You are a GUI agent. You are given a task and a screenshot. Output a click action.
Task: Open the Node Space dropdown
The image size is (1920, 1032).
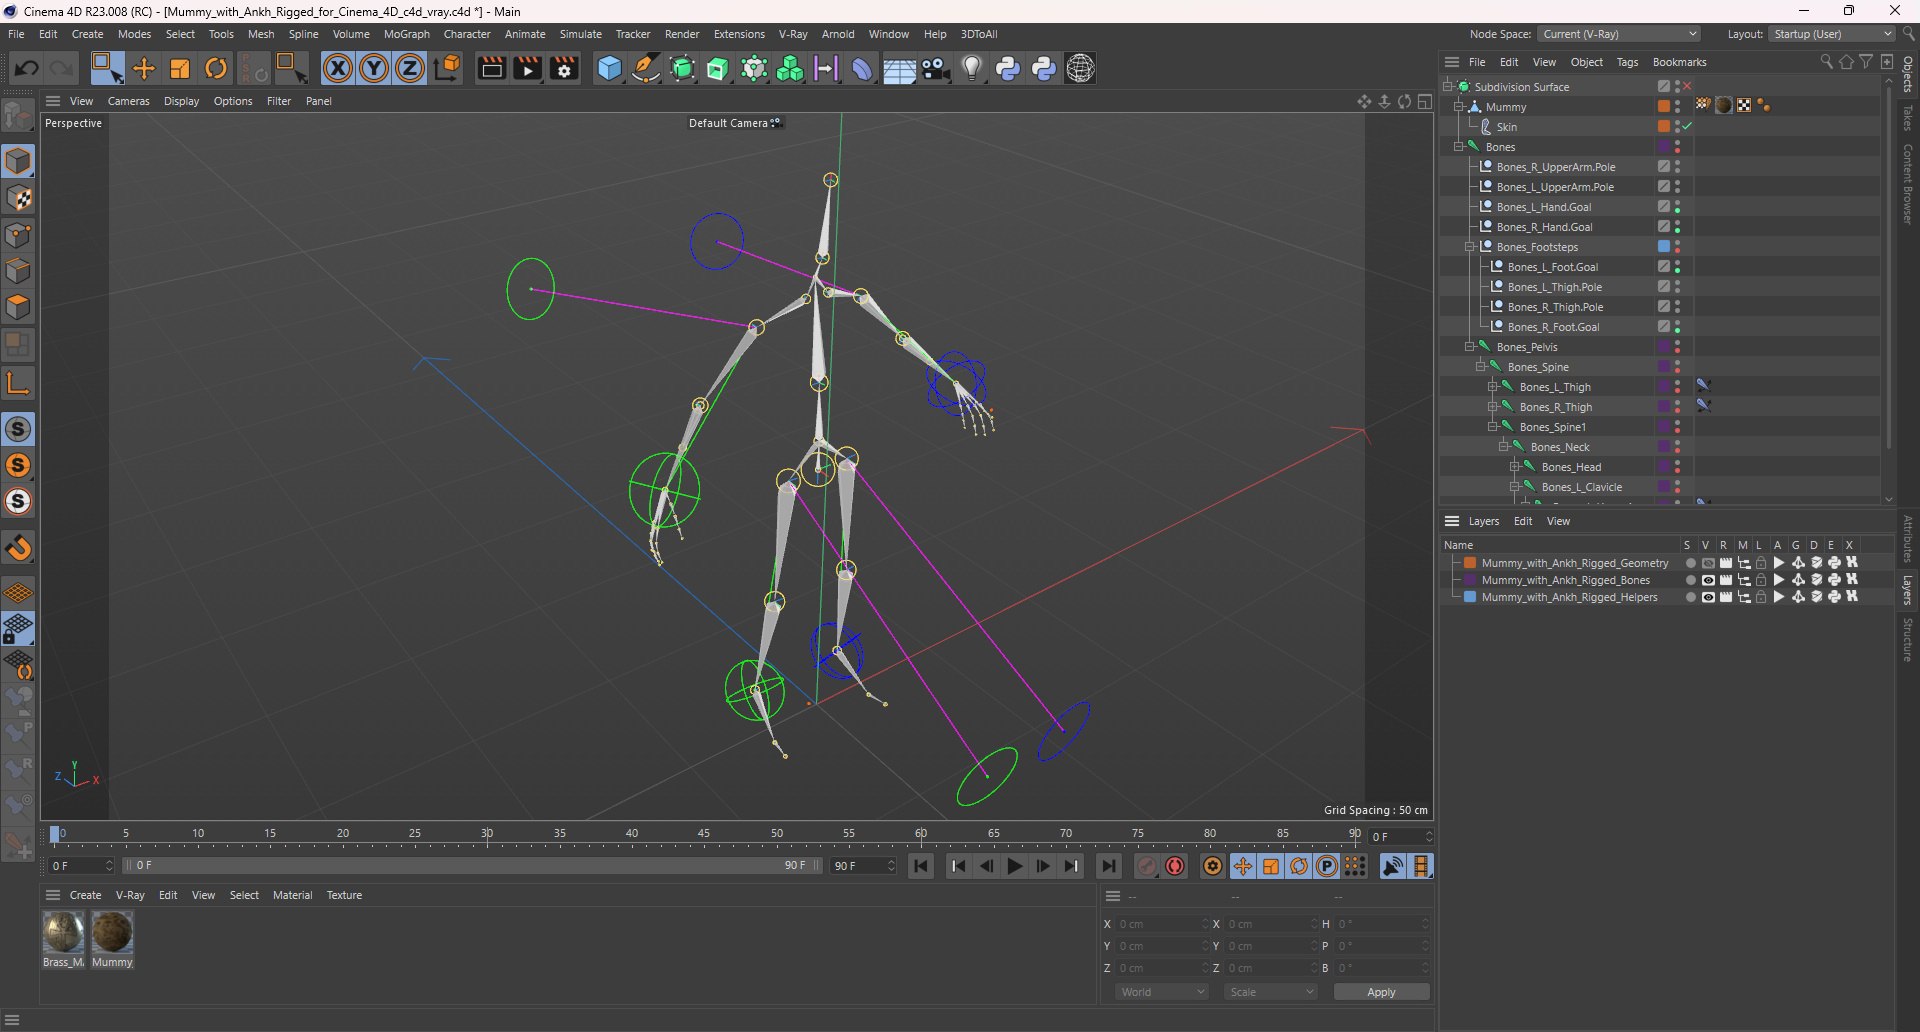pyautogui.click(x=1619, y=34)
